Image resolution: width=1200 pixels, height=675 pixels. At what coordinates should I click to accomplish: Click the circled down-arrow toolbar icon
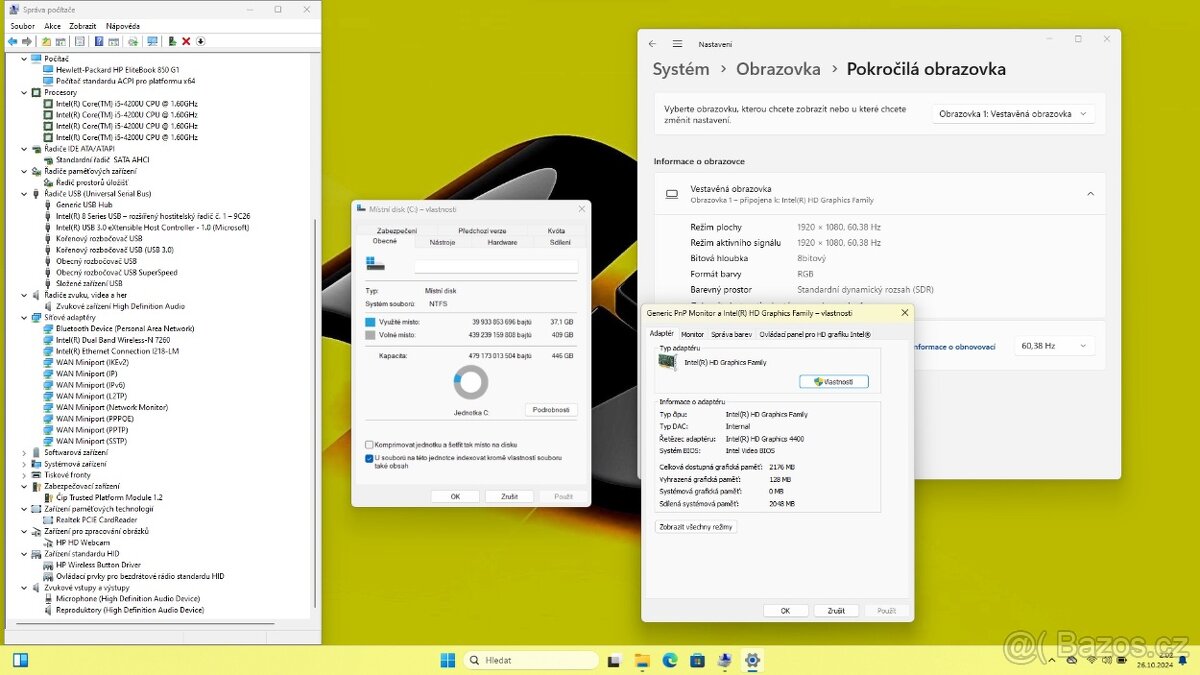(200, 41)
